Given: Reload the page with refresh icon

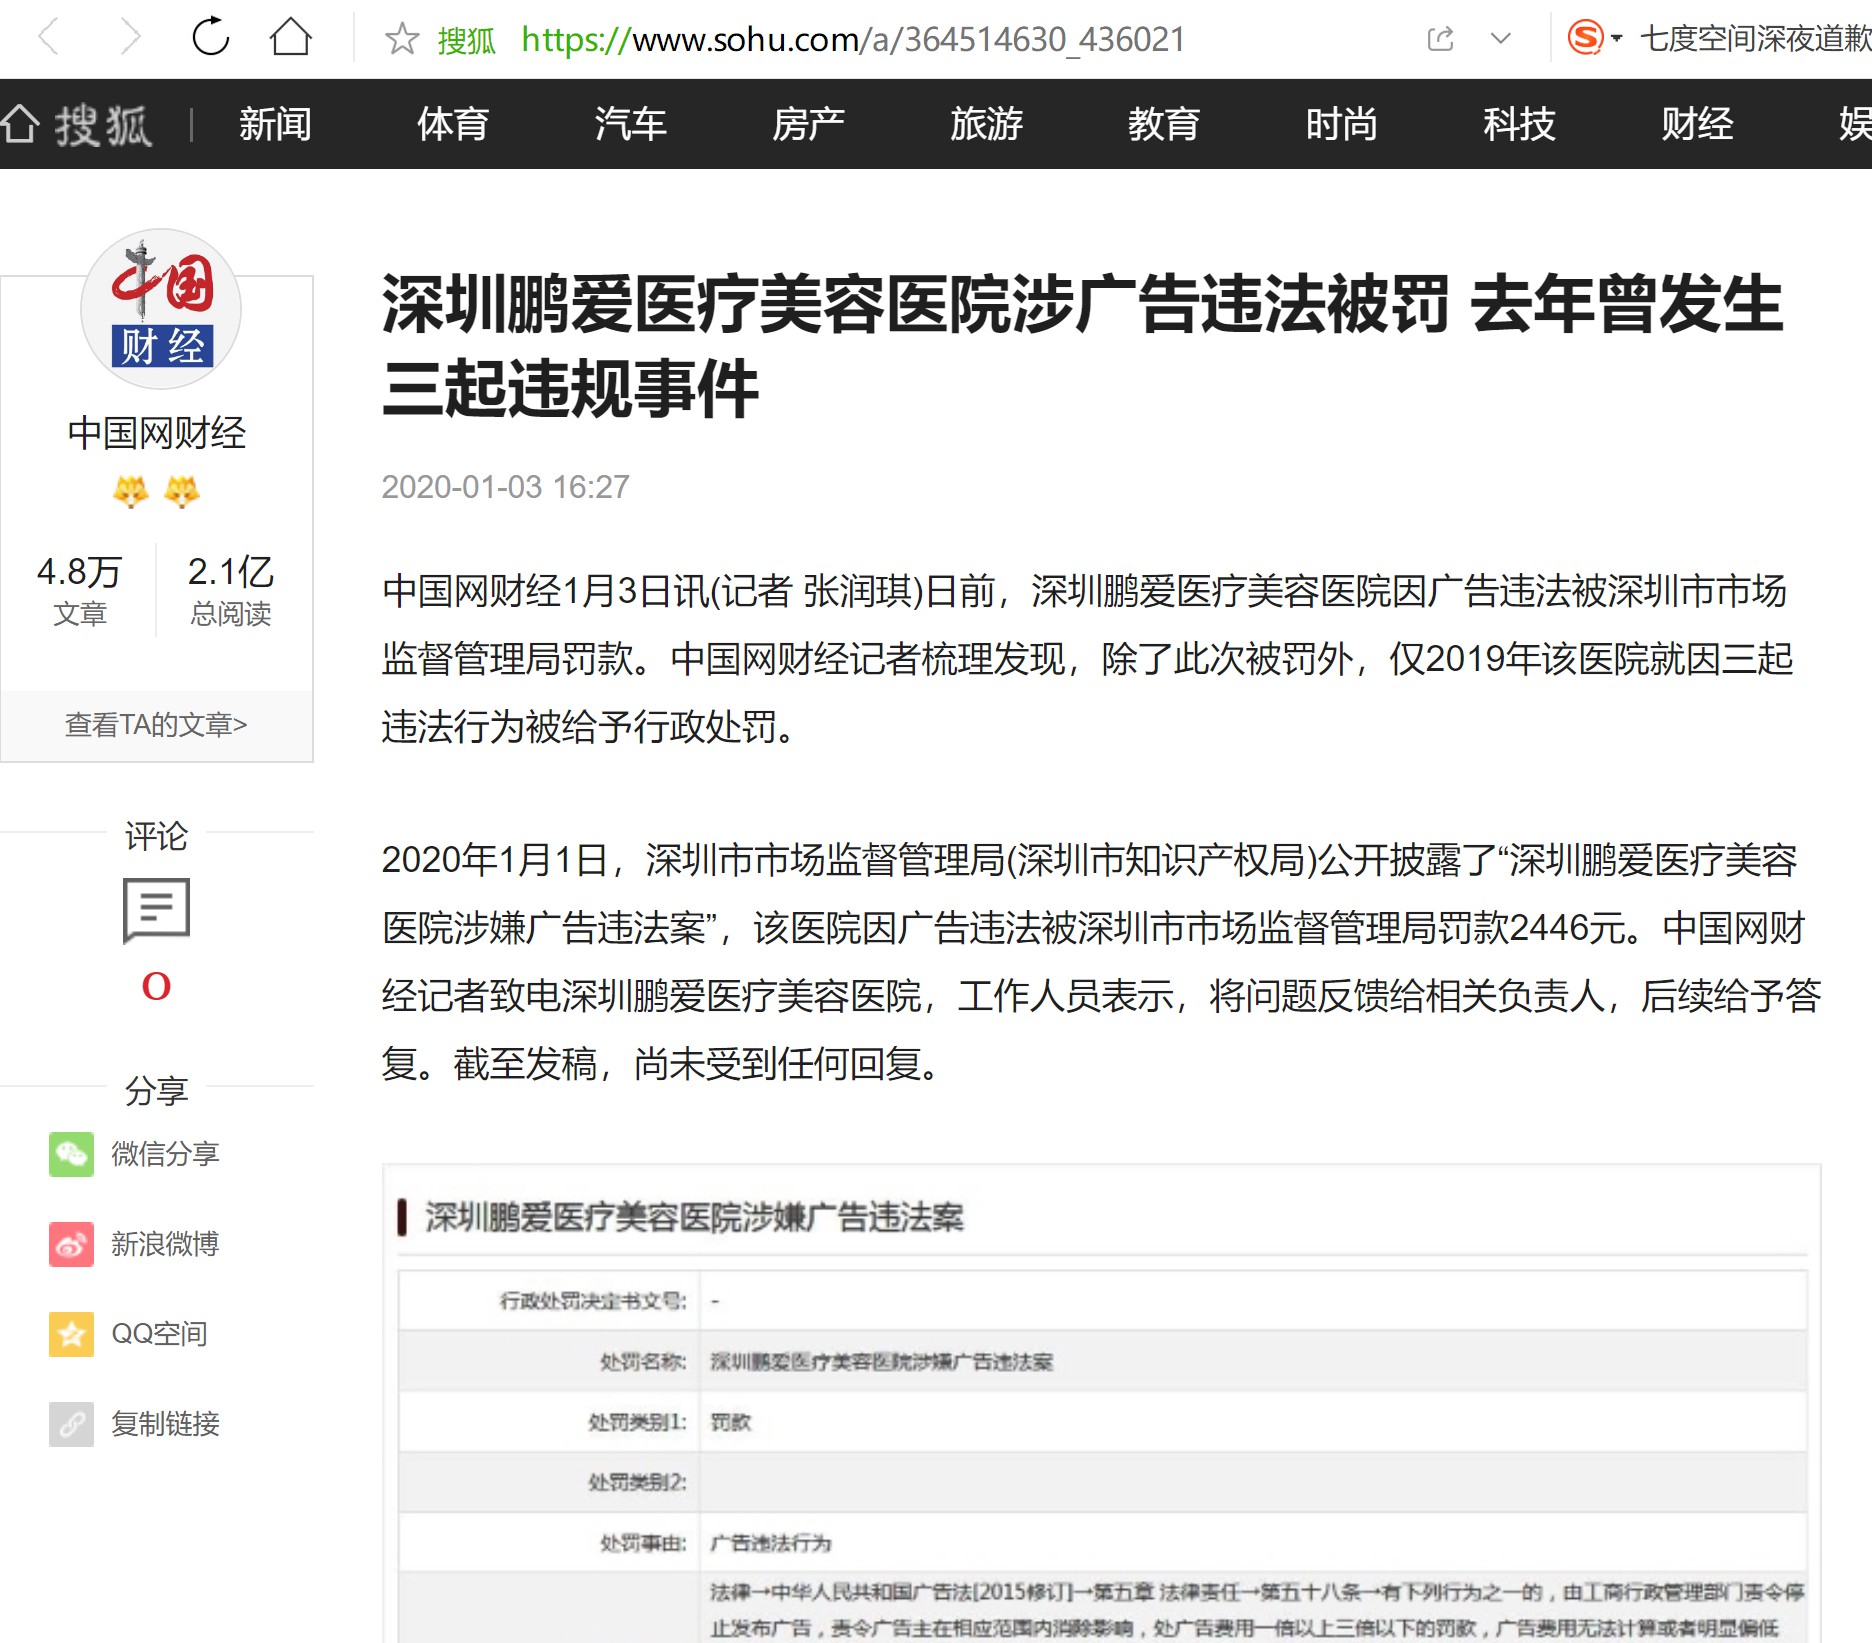Looking at the screenshot, I should 211,37.
